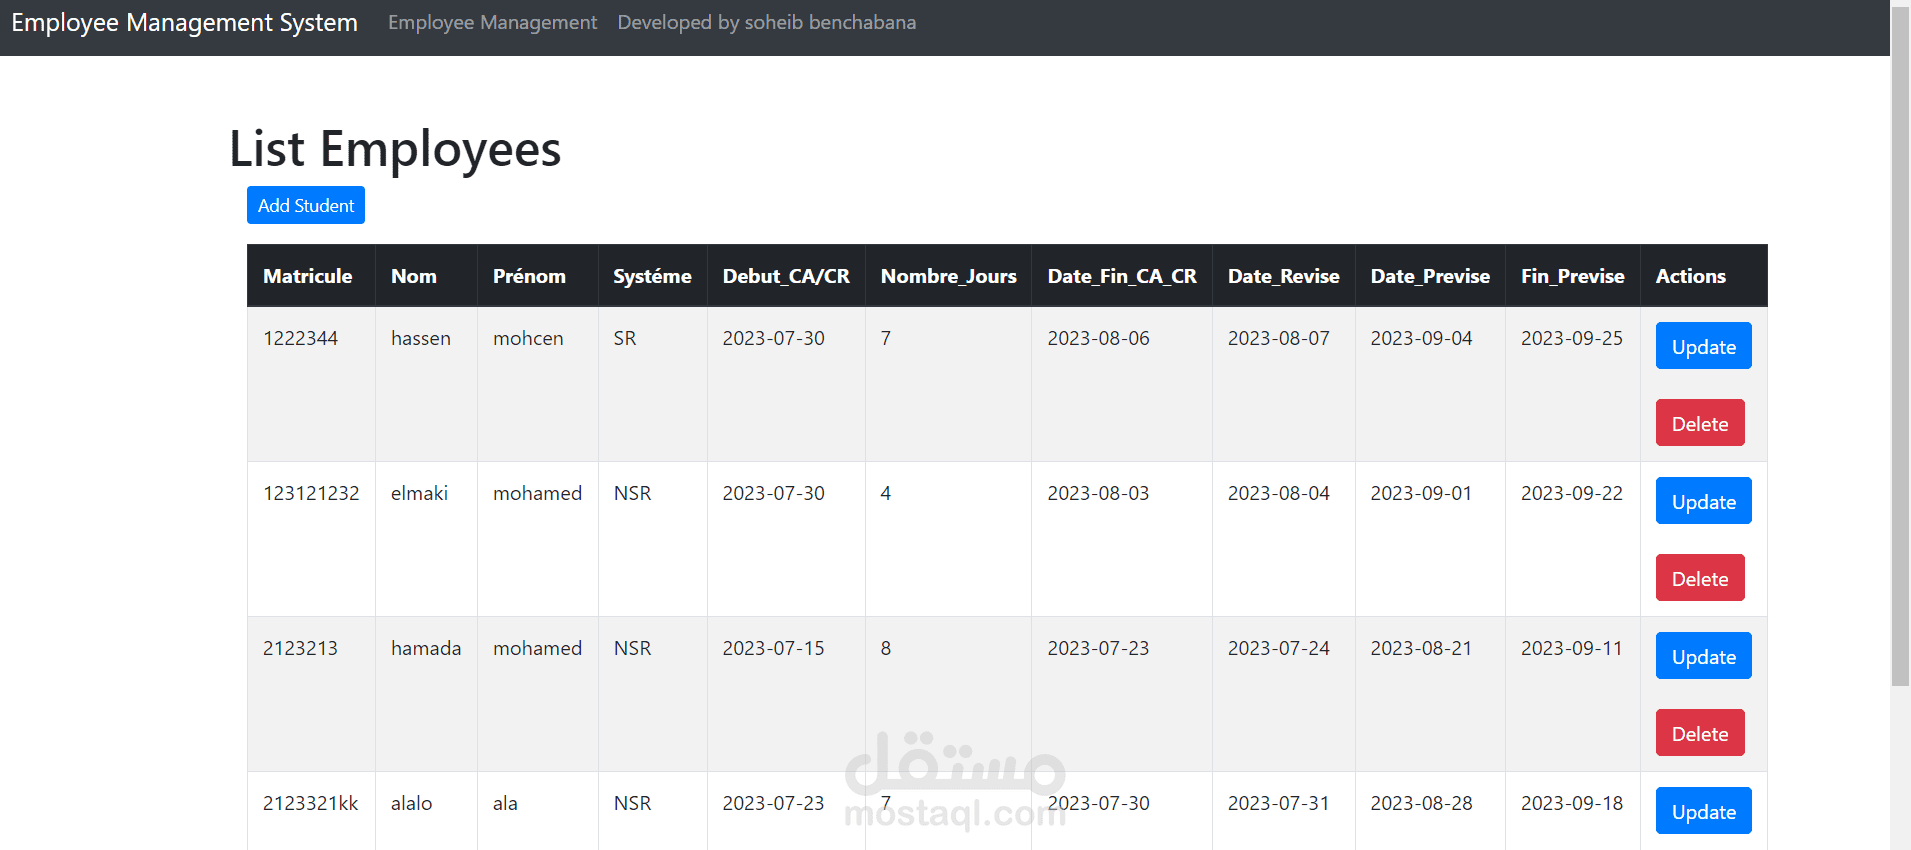Click revise date 2023-08-04

point(1279,493)
